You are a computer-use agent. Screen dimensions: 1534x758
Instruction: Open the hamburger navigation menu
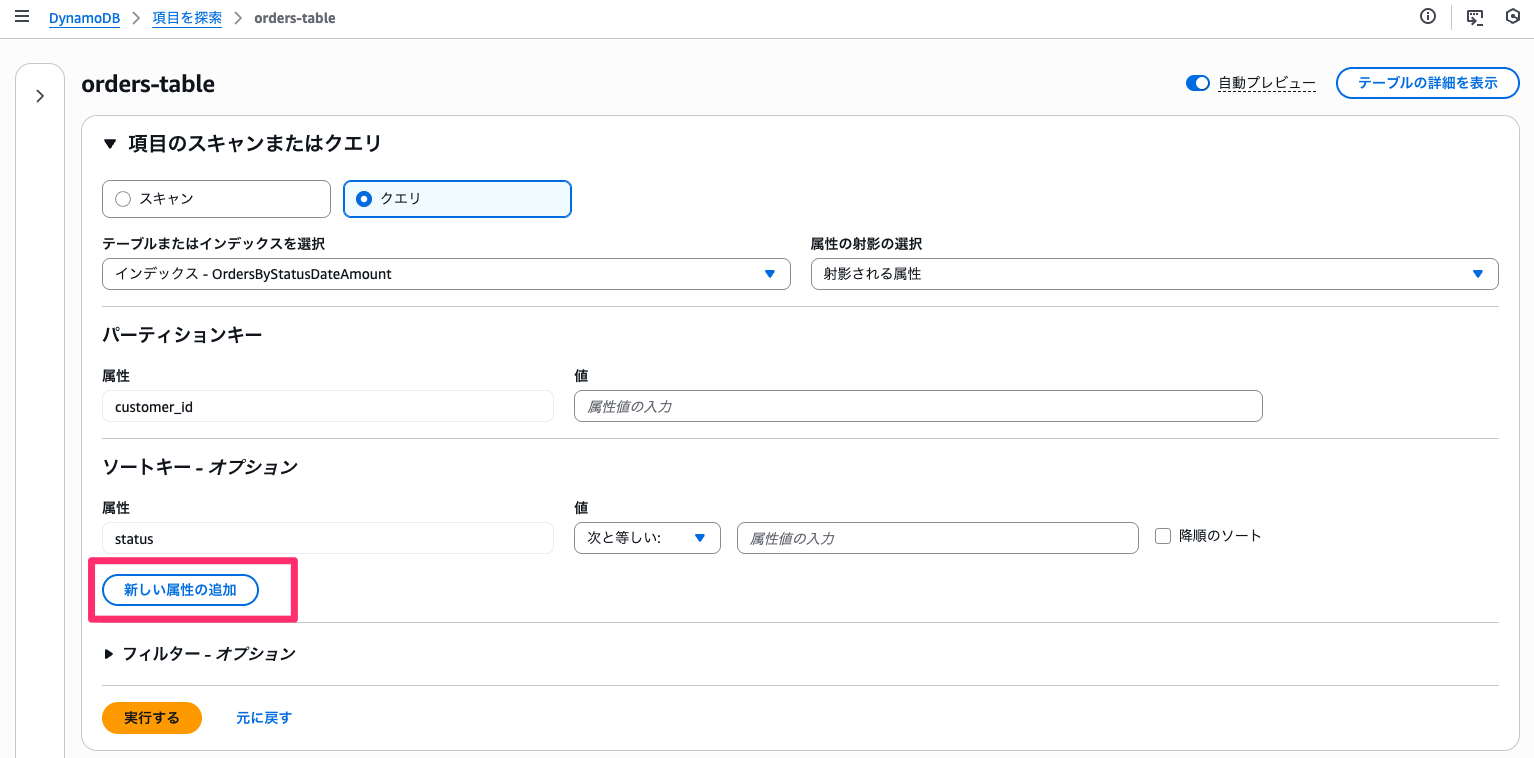pyautogui.click(x=22, y=17)
